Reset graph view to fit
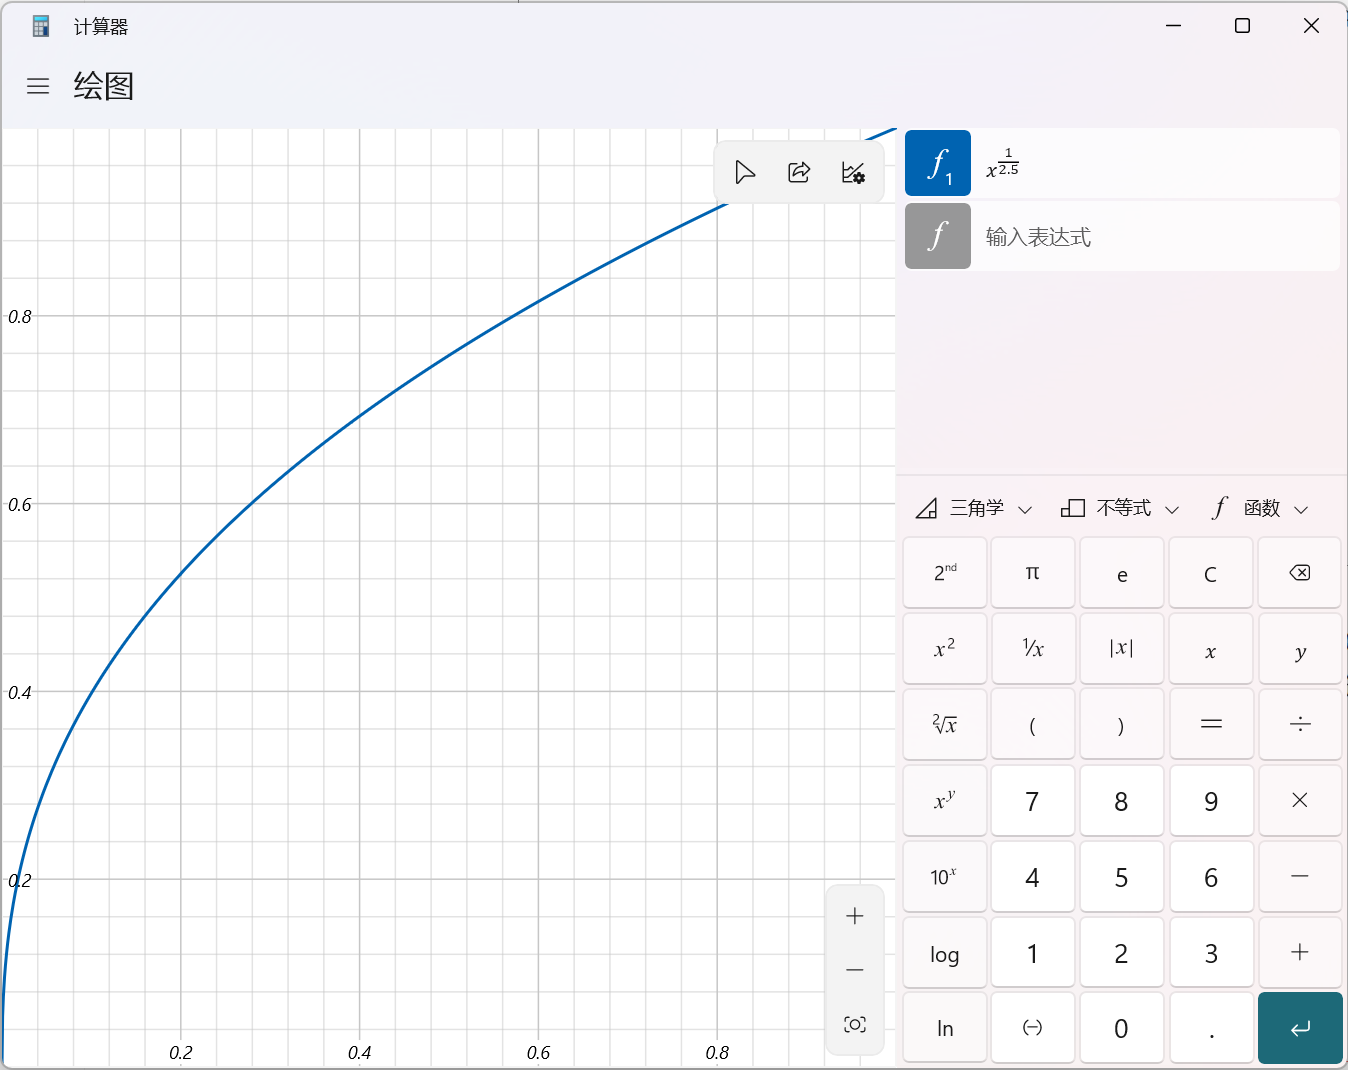The width and height of the screenshot is (1348, 1070). 855,1024
